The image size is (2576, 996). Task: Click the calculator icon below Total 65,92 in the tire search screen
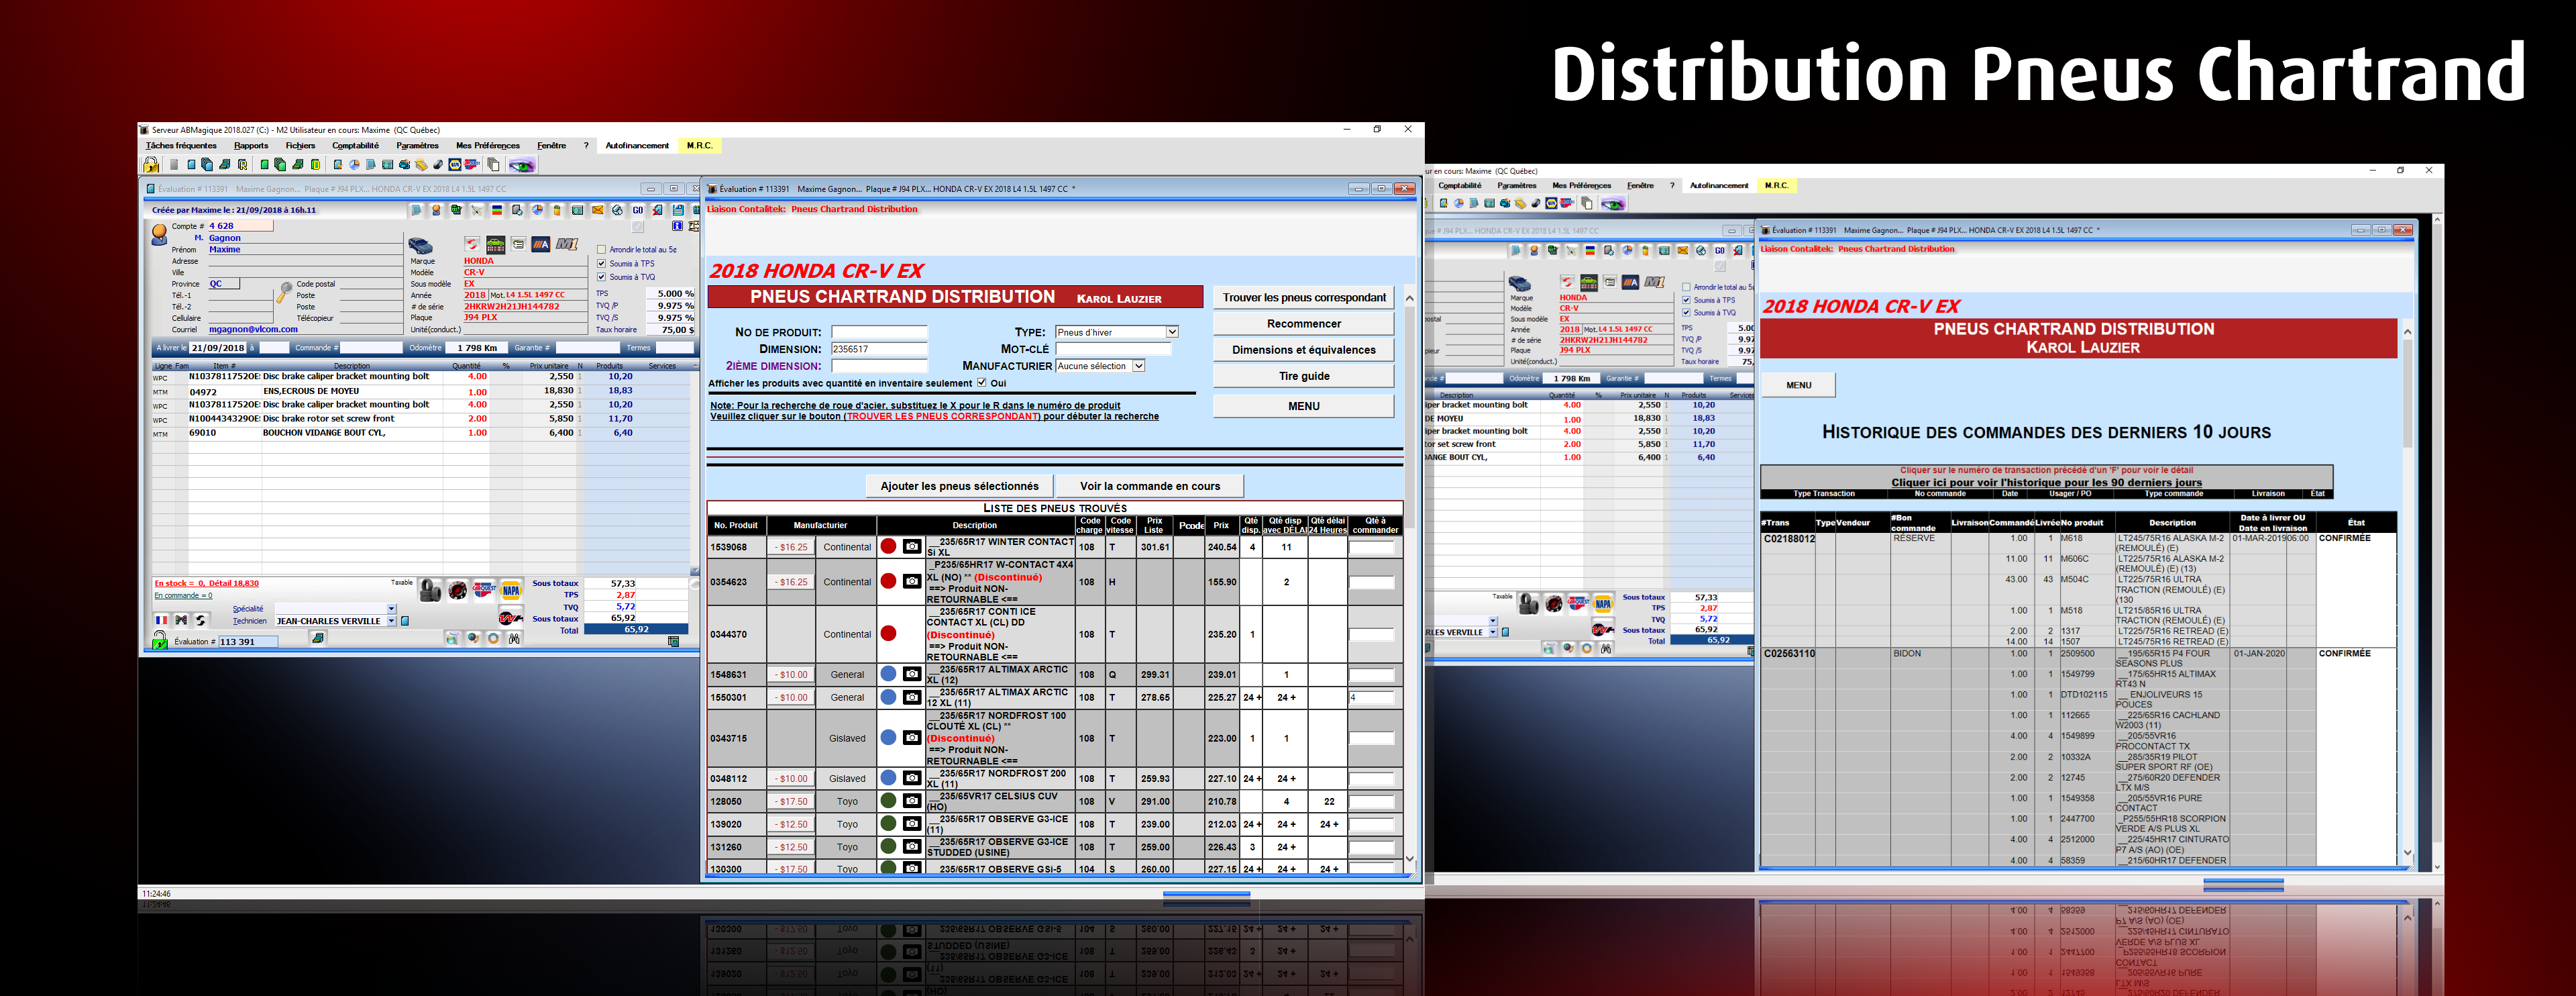tap(673, 642)
